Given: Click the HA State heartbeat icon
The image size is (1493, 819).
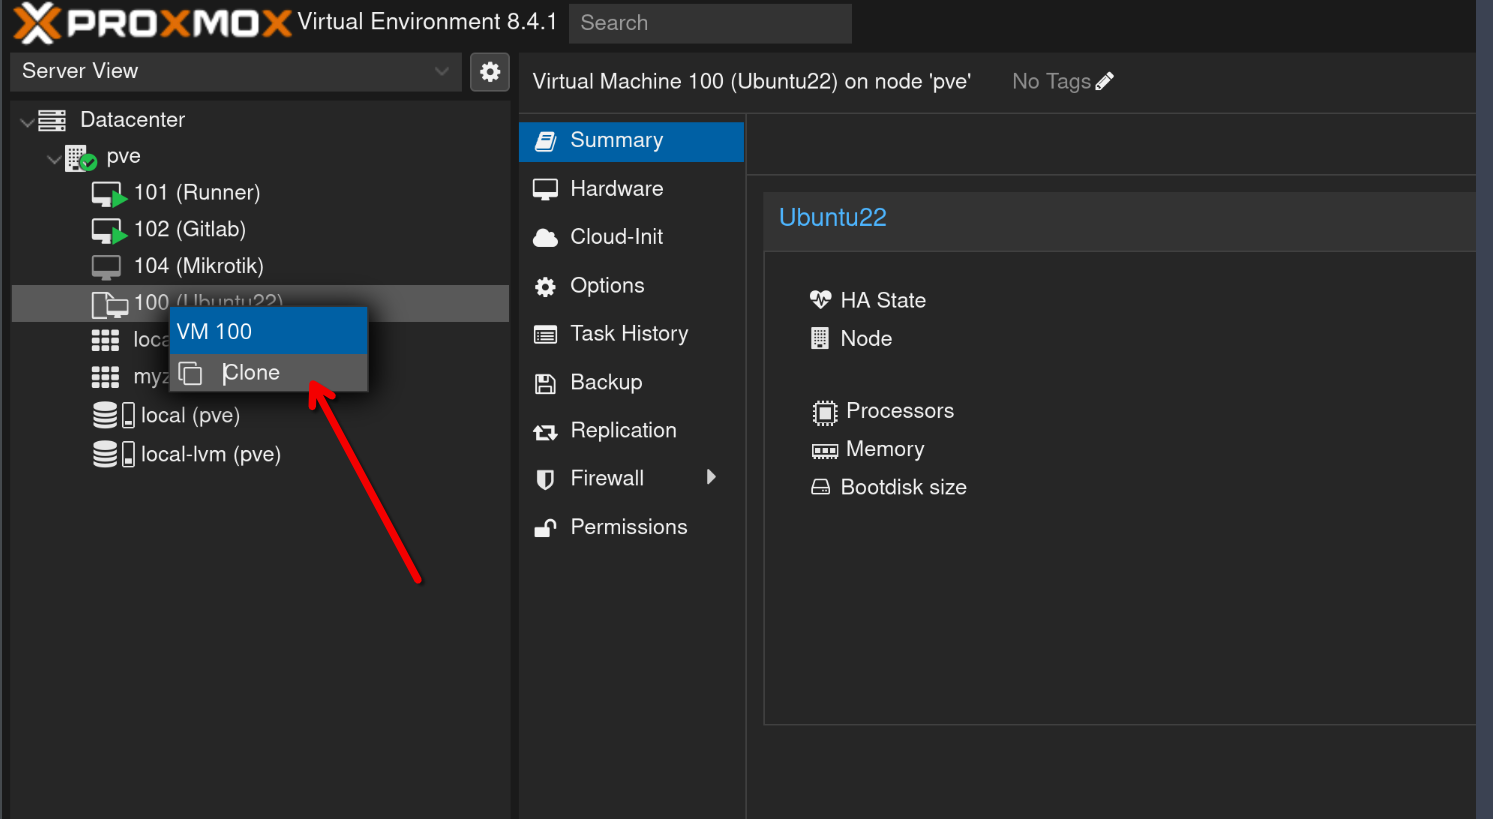Looking at the screenshot, I should coord(820,299).
